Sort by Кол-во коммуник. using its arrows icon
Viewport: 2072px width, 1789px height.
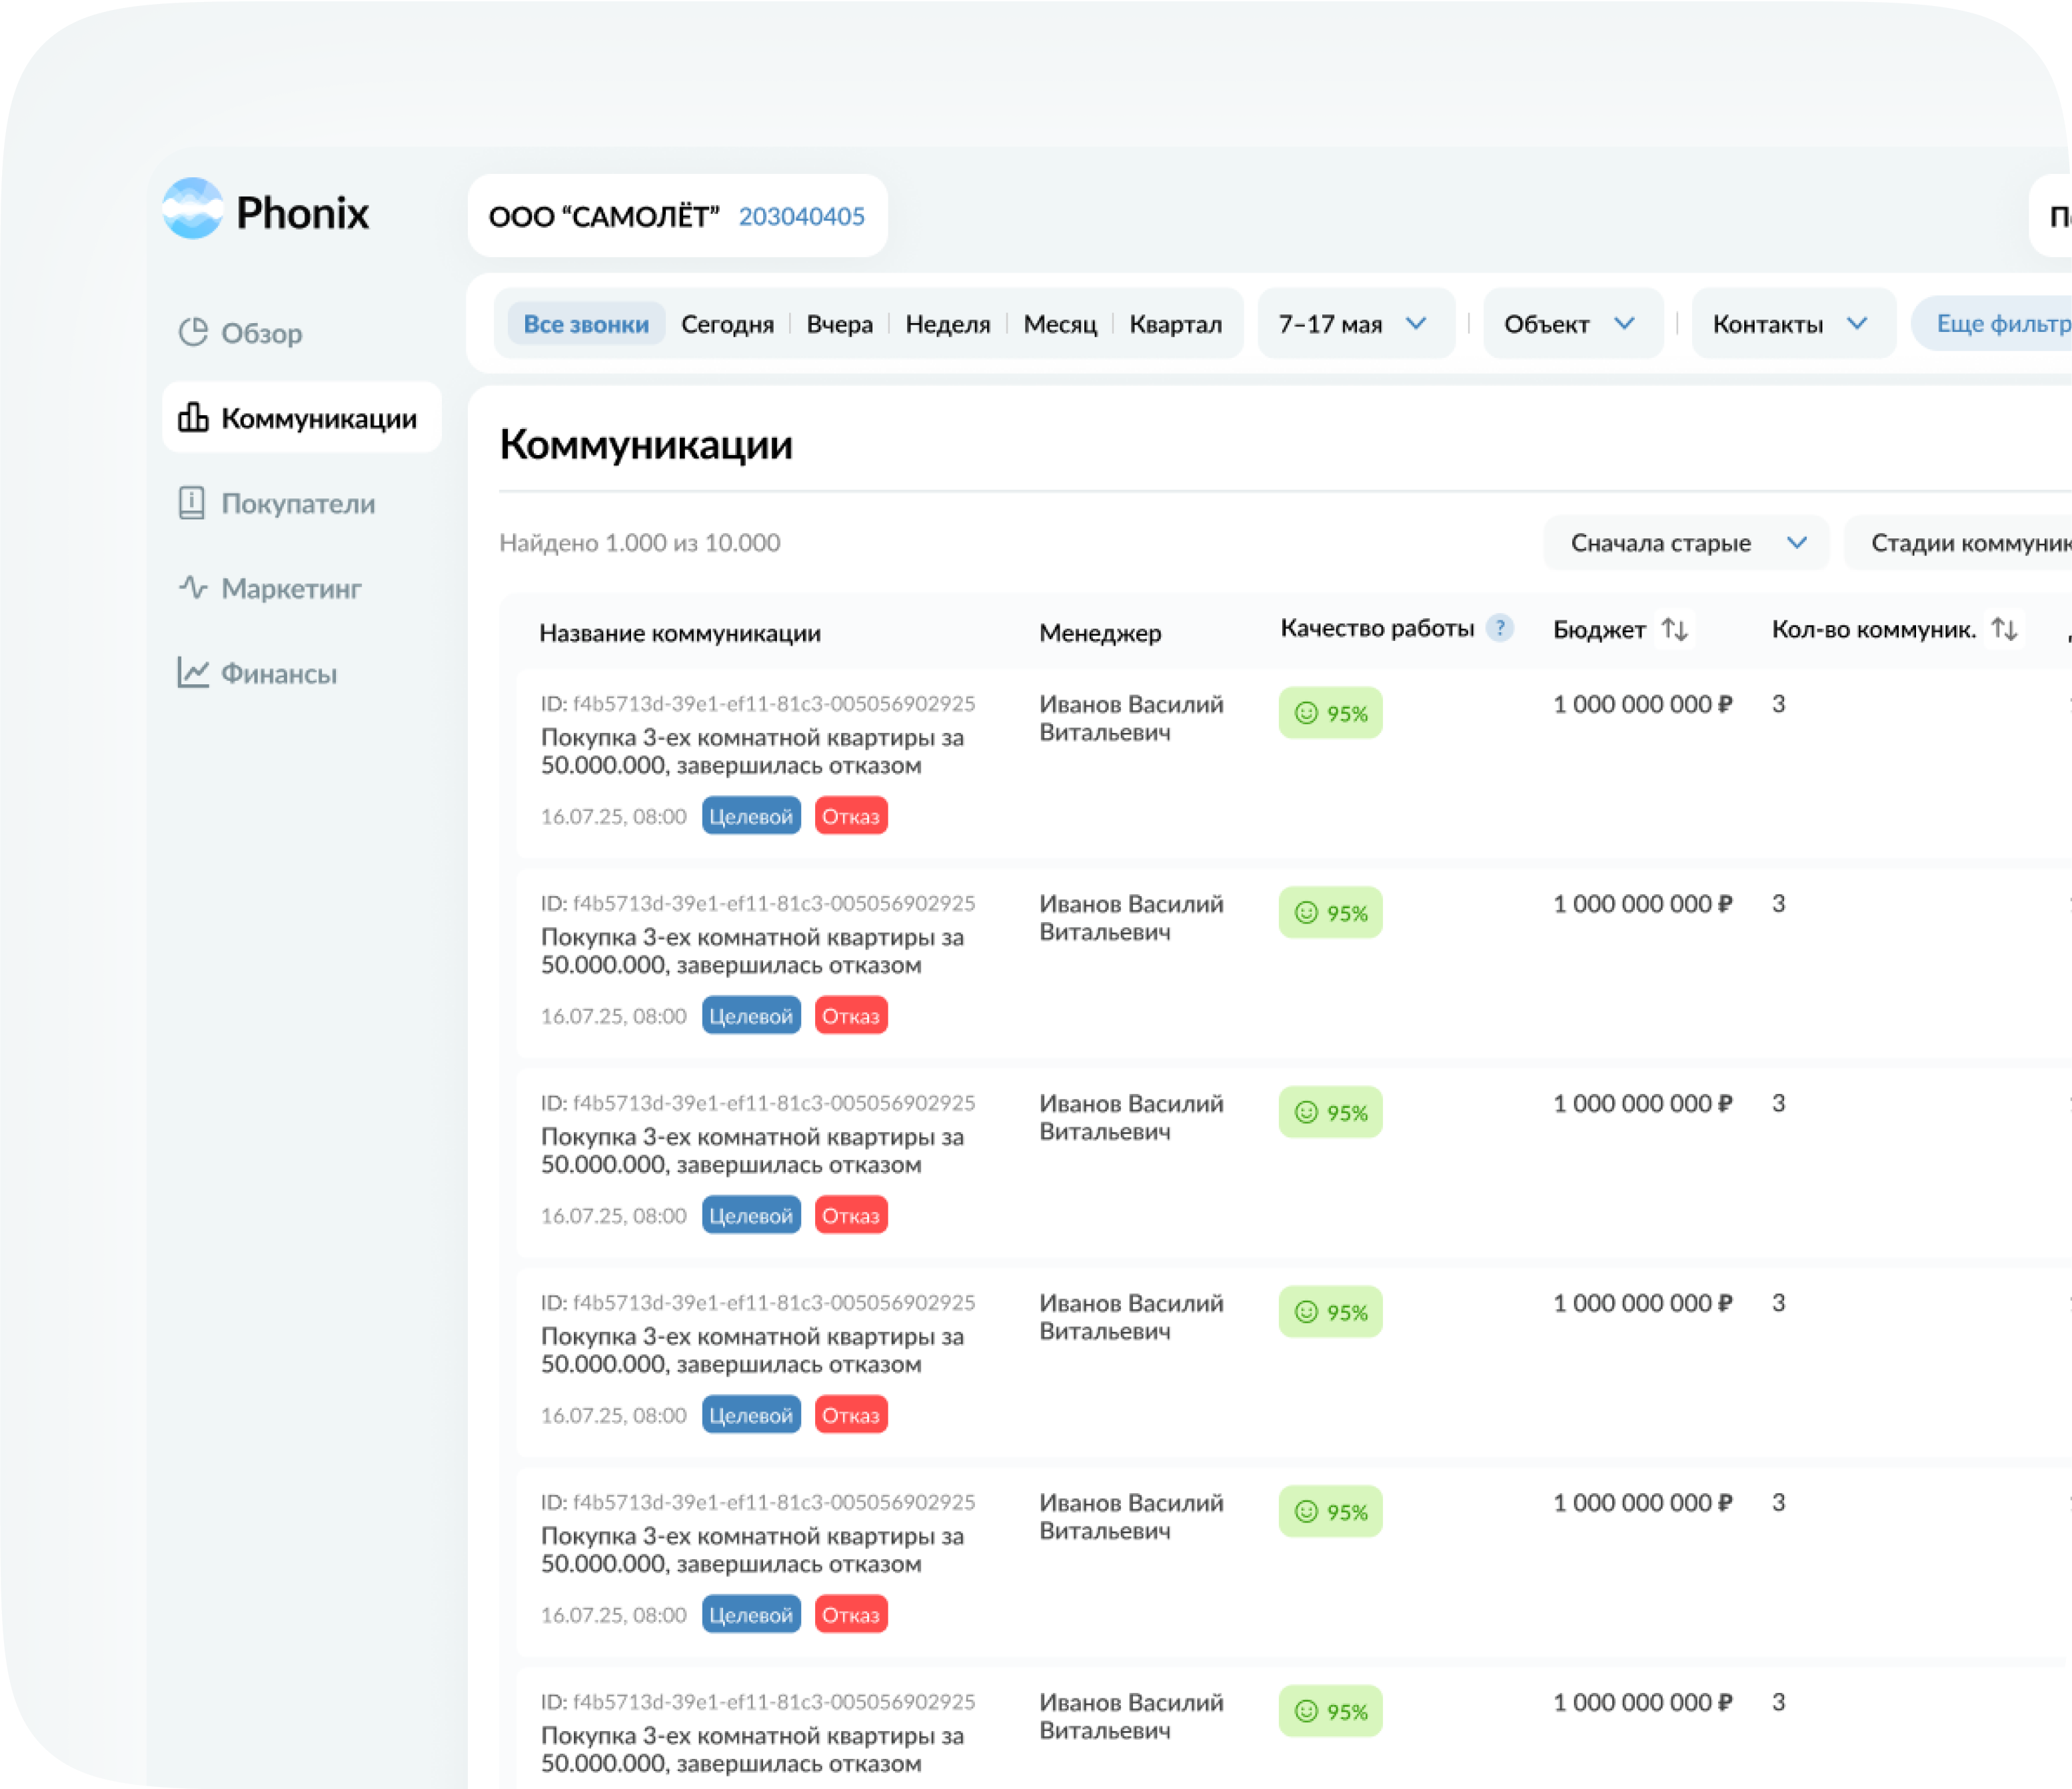(2003, 629)
